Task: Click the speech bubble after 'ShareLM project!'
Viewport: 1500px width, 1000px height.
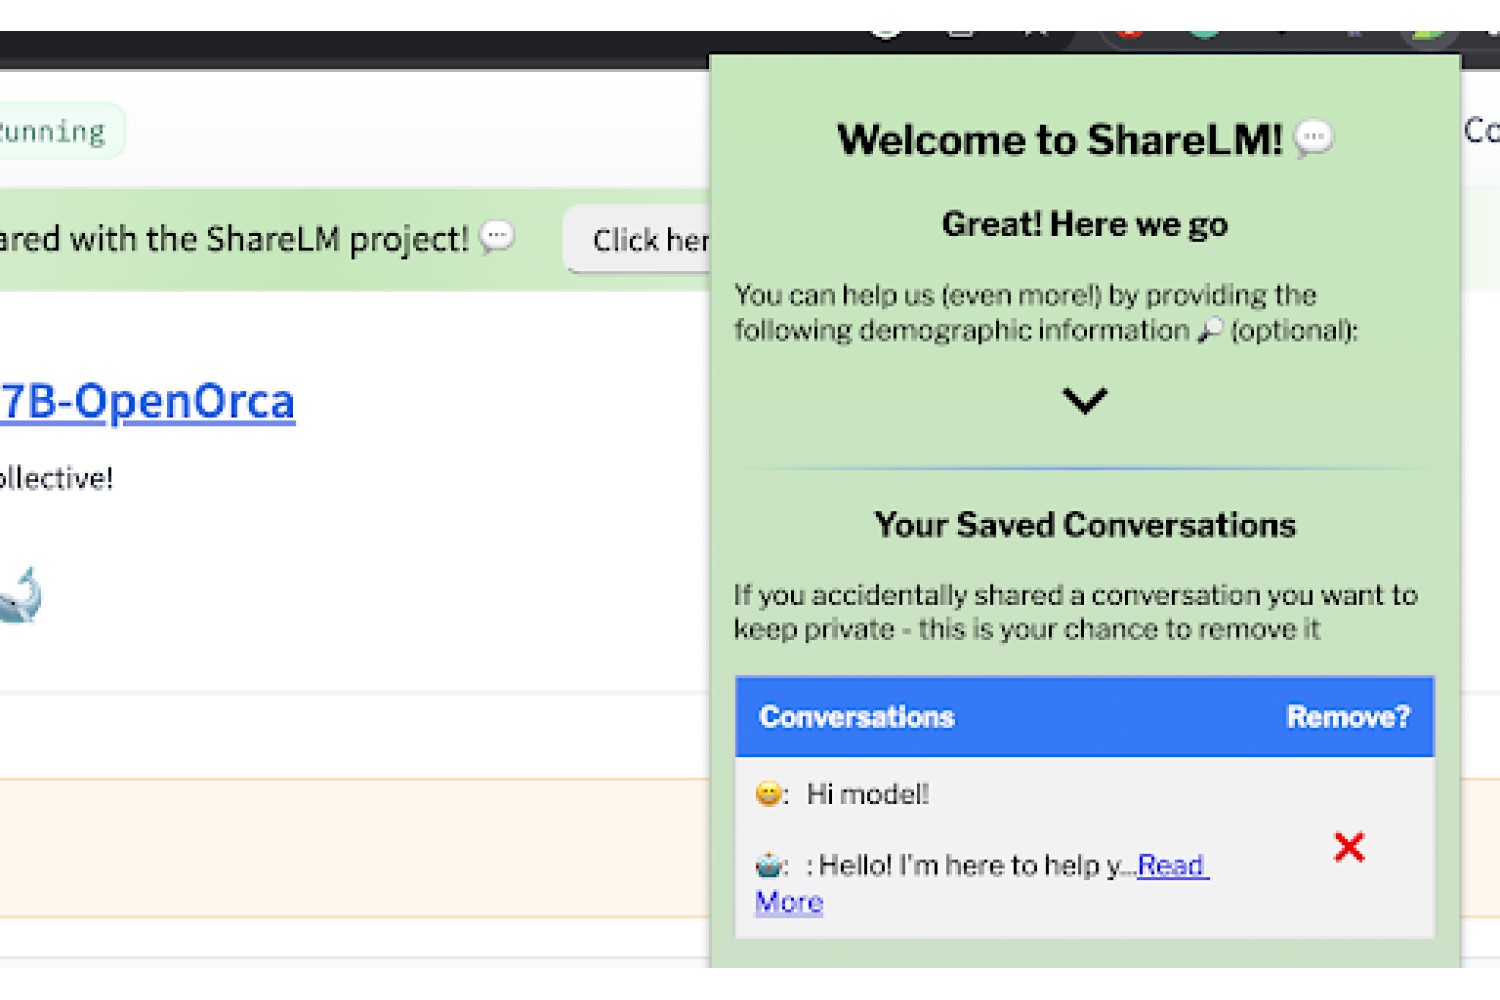Action: coord(497,238)
